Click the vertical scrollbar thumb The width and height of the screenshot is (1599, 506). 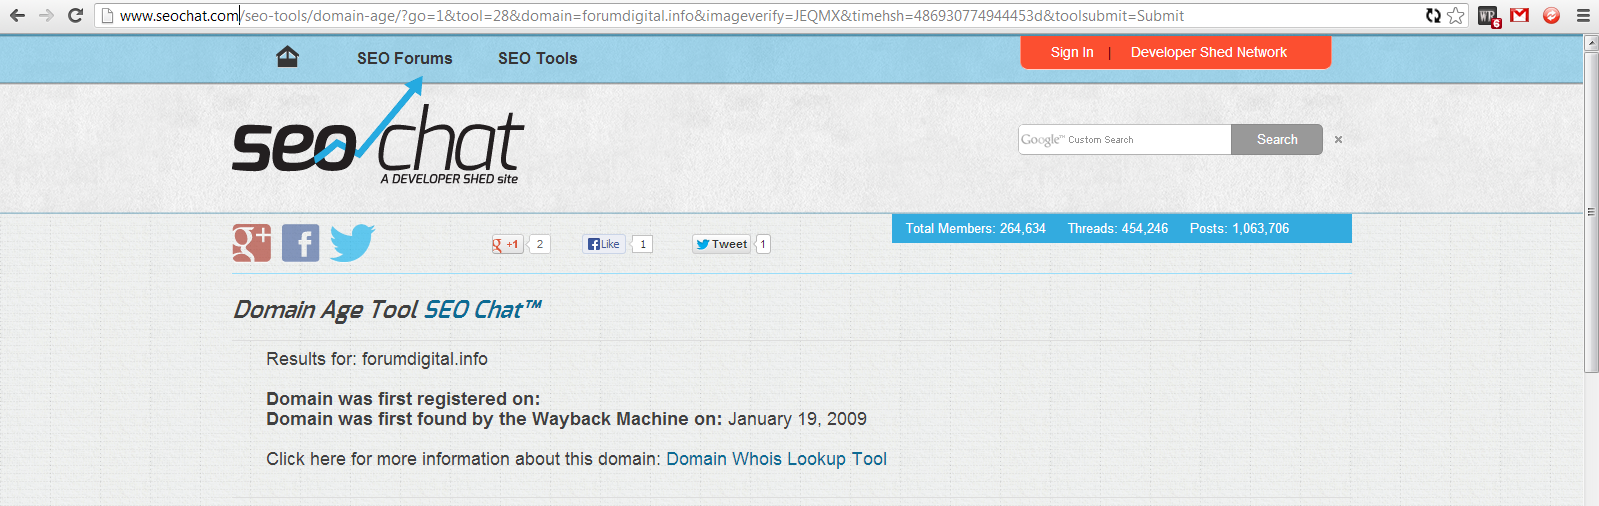pos(1591,212)
